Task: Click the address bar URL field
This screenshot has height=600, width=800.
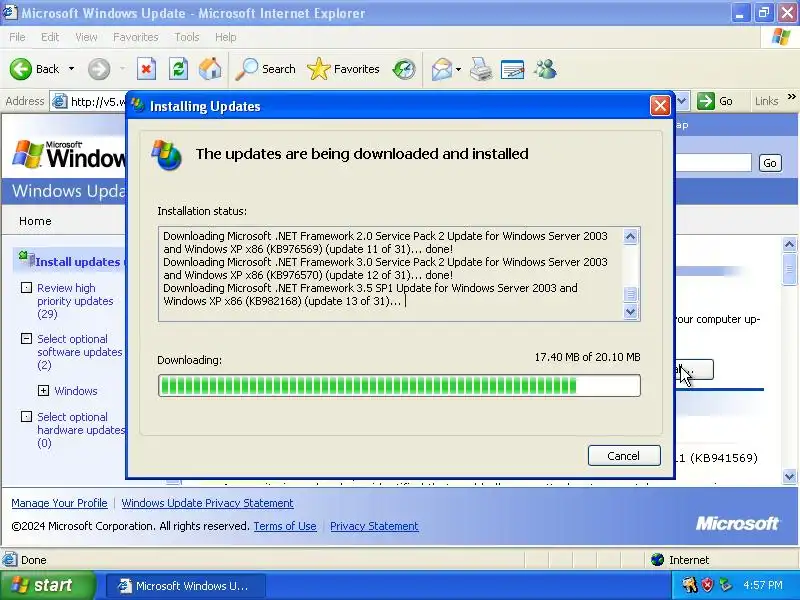Action: pyautogui.click(x=97, y=102)
